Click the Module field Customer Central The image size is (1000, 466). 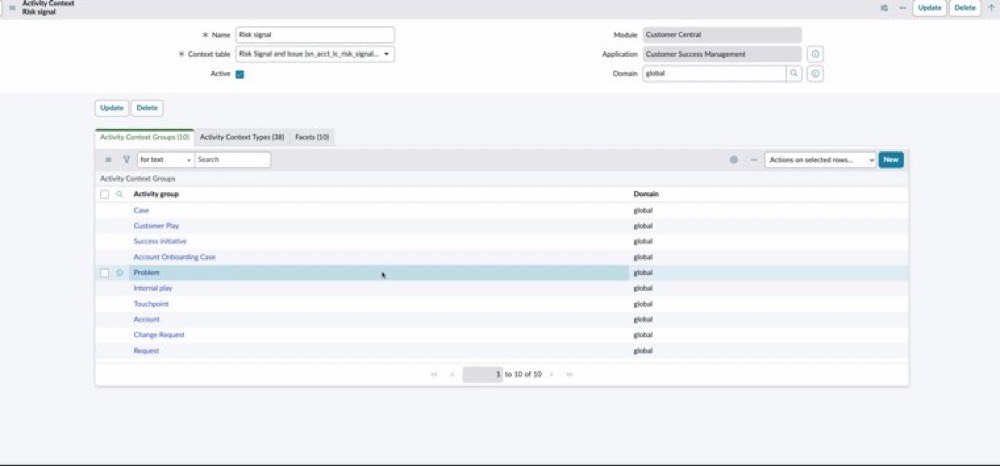click(722, 35)
